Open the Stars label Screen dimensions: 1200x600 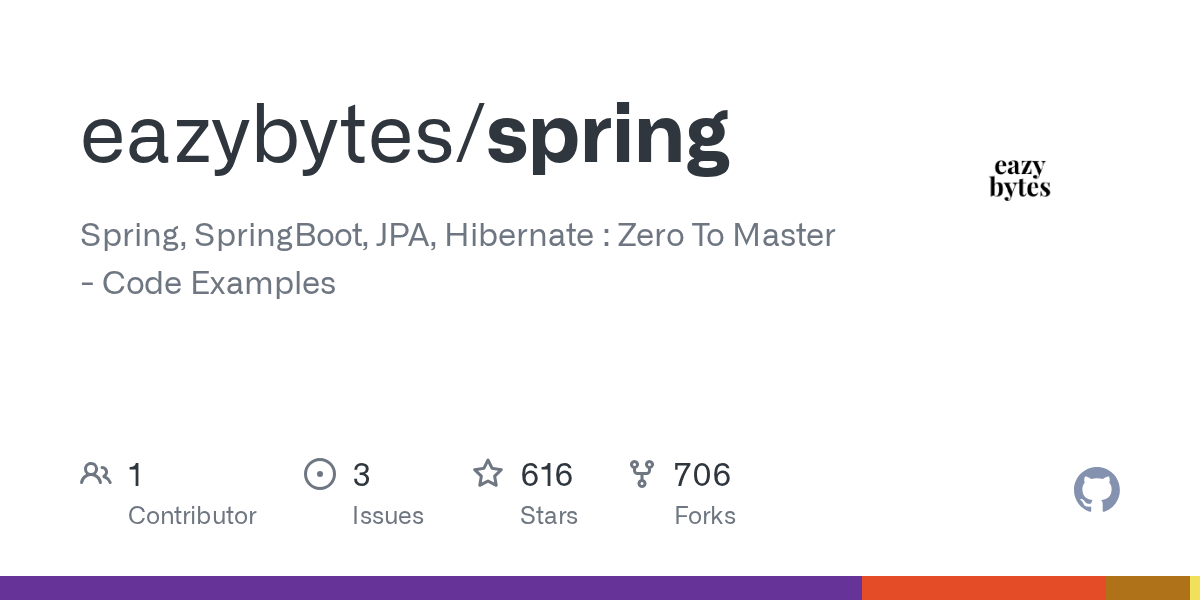tap(548, 516)
